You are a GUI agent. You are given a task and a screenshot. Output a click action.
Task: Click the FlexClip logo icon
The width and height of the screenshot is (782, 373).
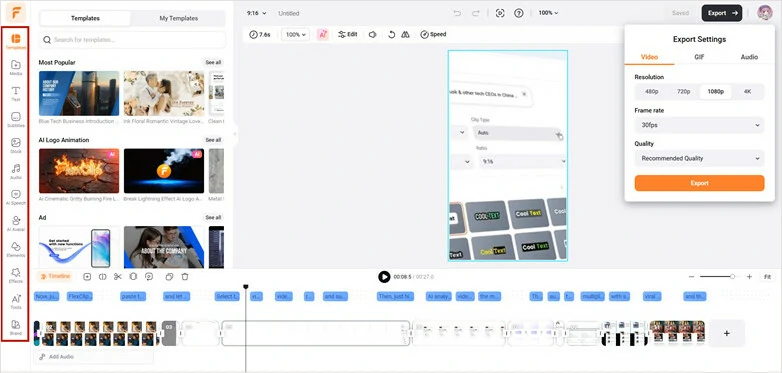coord(16,13)
